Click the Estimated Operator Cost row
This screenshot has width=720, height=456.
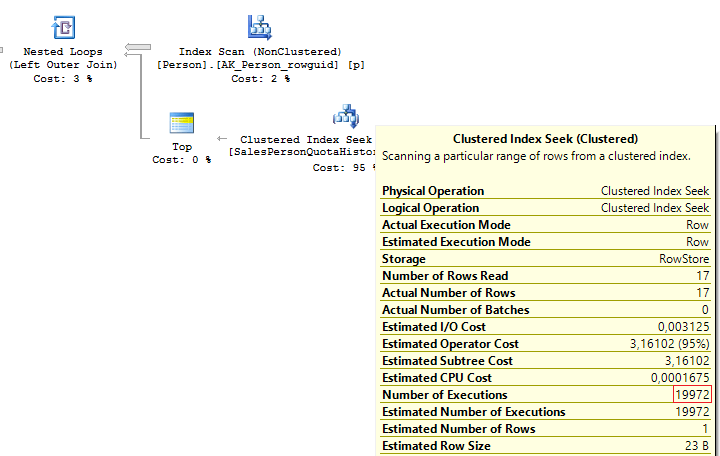coord(546,343)
